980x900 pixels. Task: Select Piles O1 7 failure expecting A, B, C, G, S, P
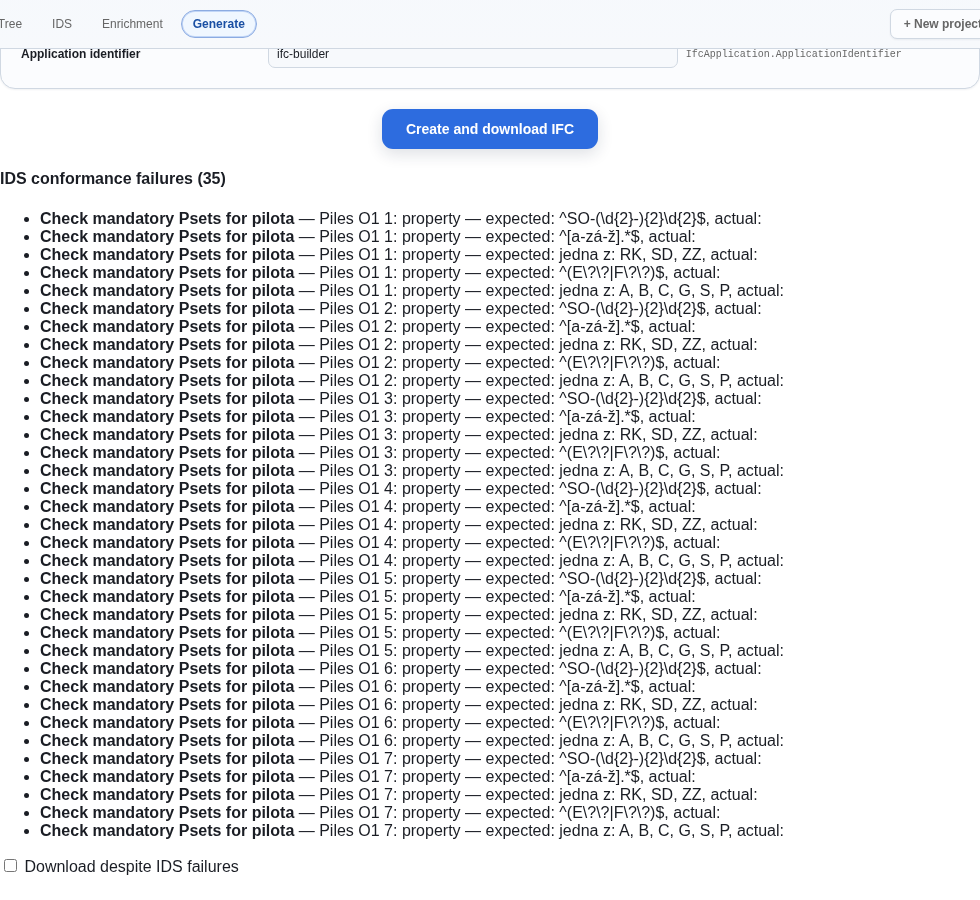pos(412,831)
